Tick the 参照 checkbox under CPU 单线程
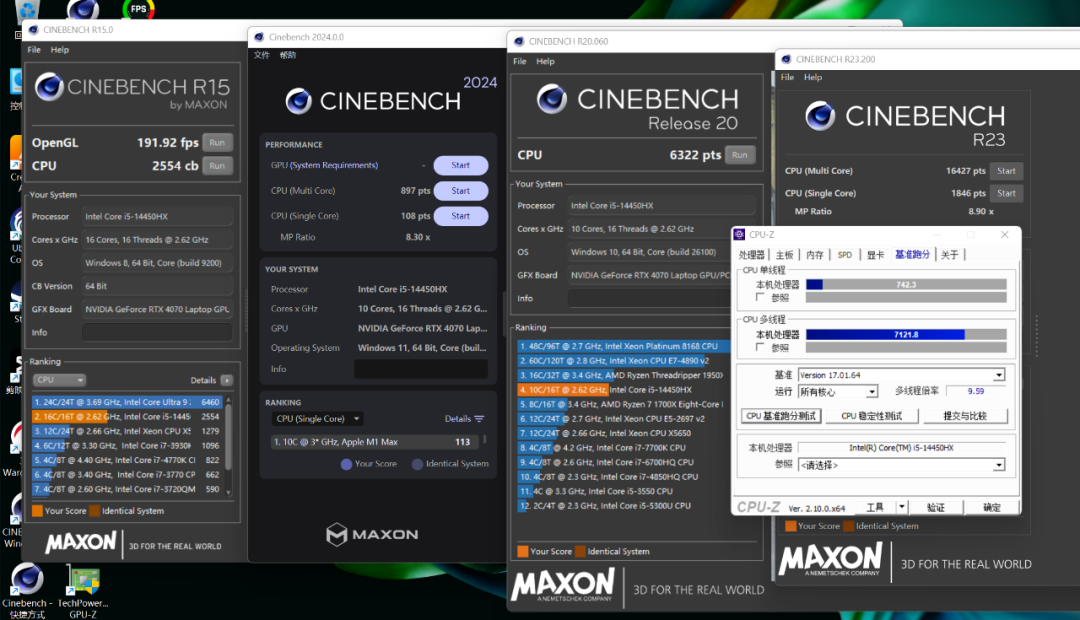The image size is (1080, 620). click(760, 298)
